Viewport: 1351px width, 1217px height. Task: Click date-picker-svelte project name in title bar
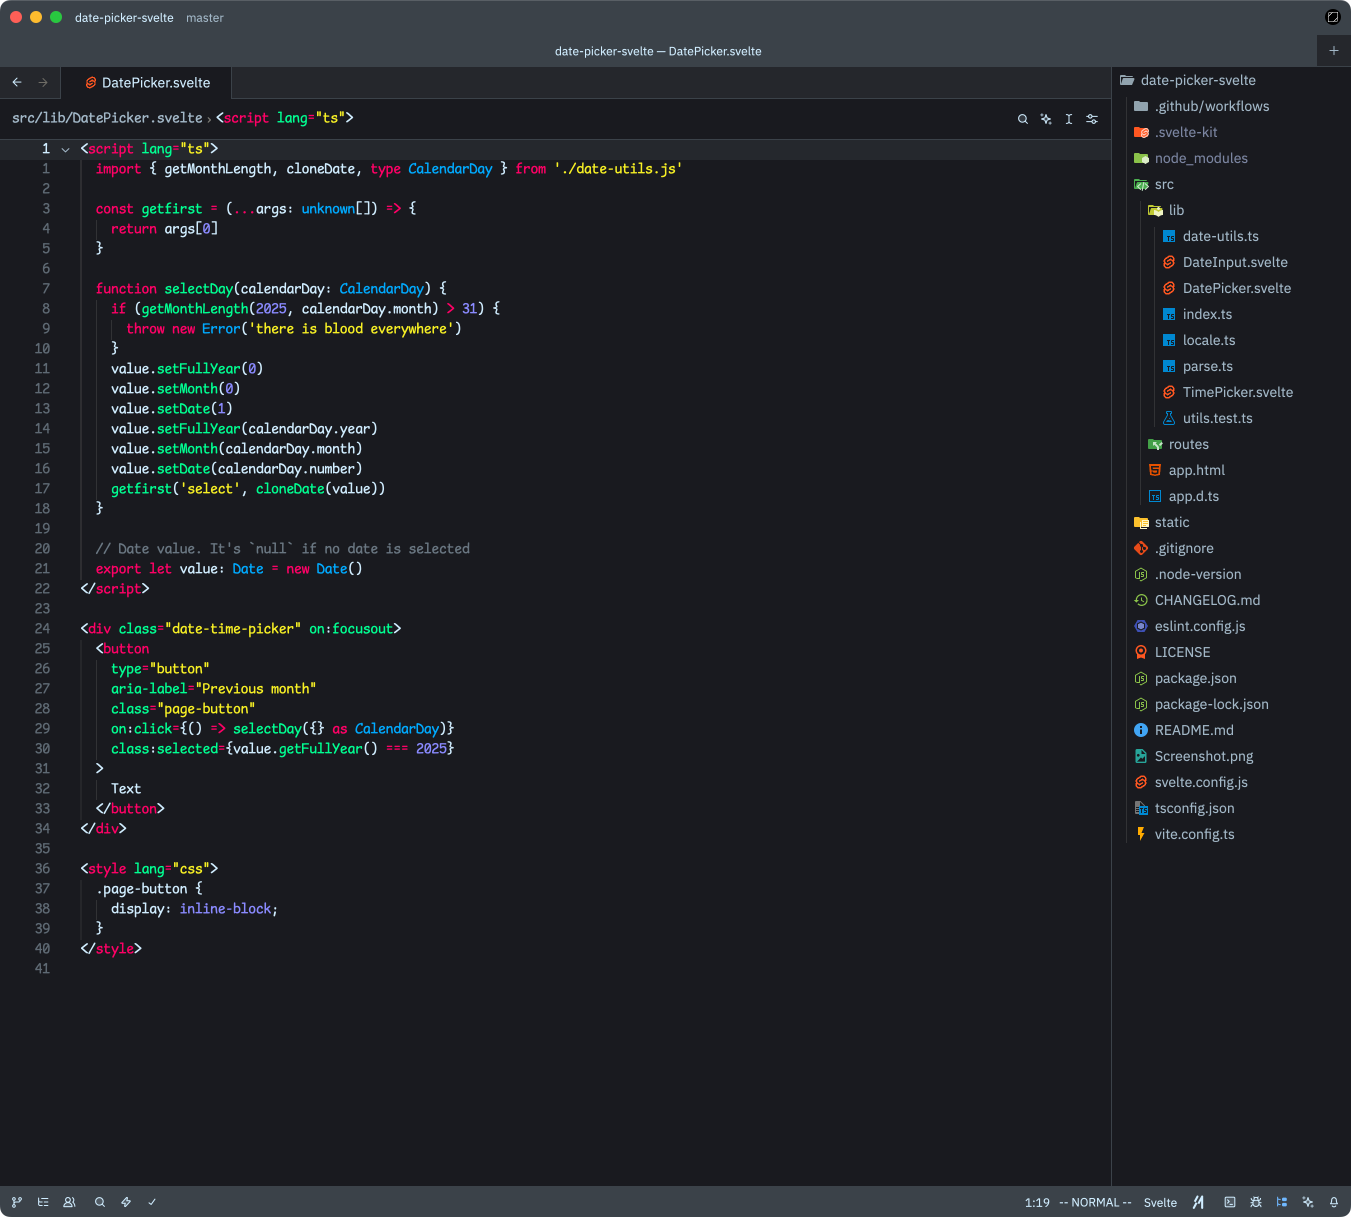pos(124,17)
